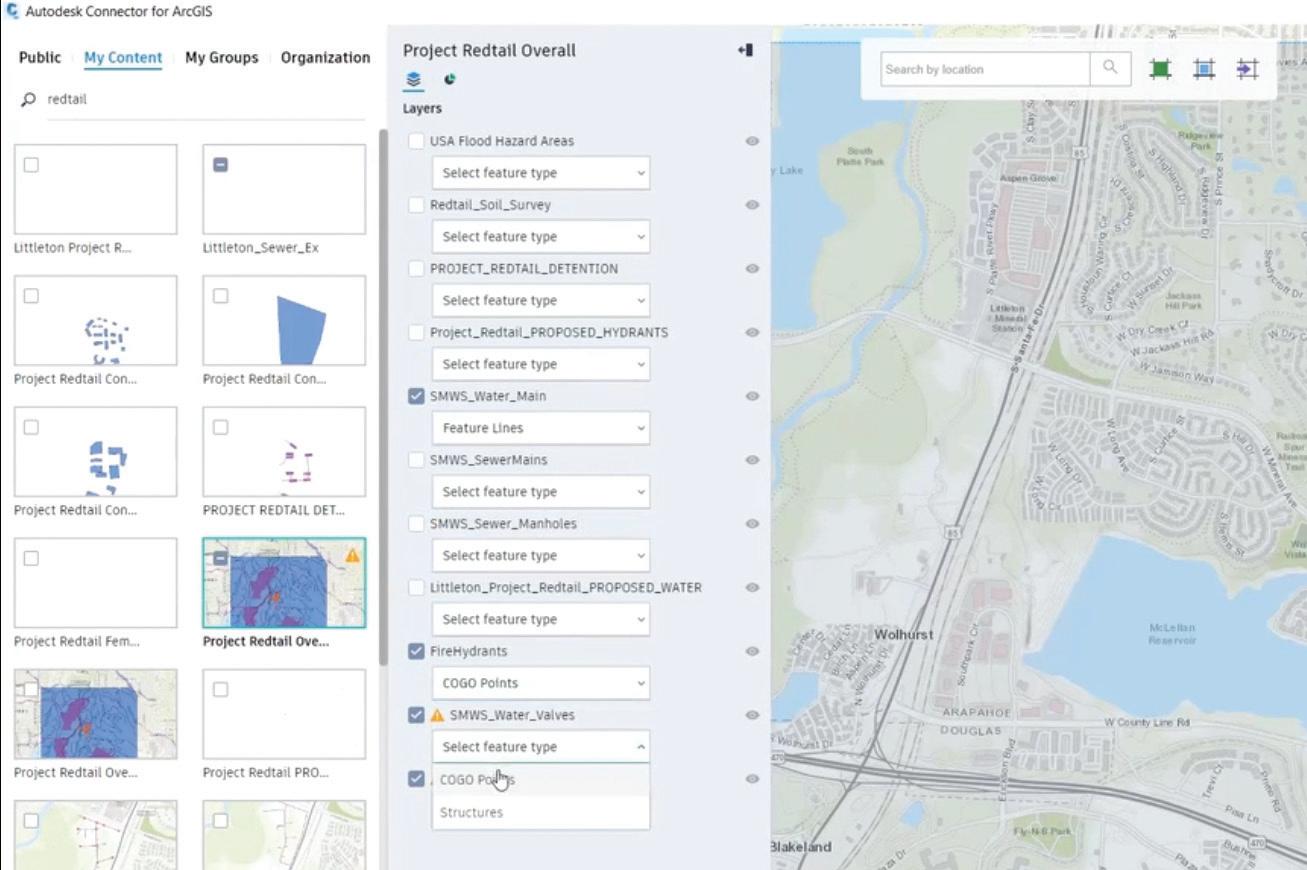1307x870 pixels.
Task: Open feature type dropdown for SMWS_Sewer_Manholes
Action: (x=541, y=555)
